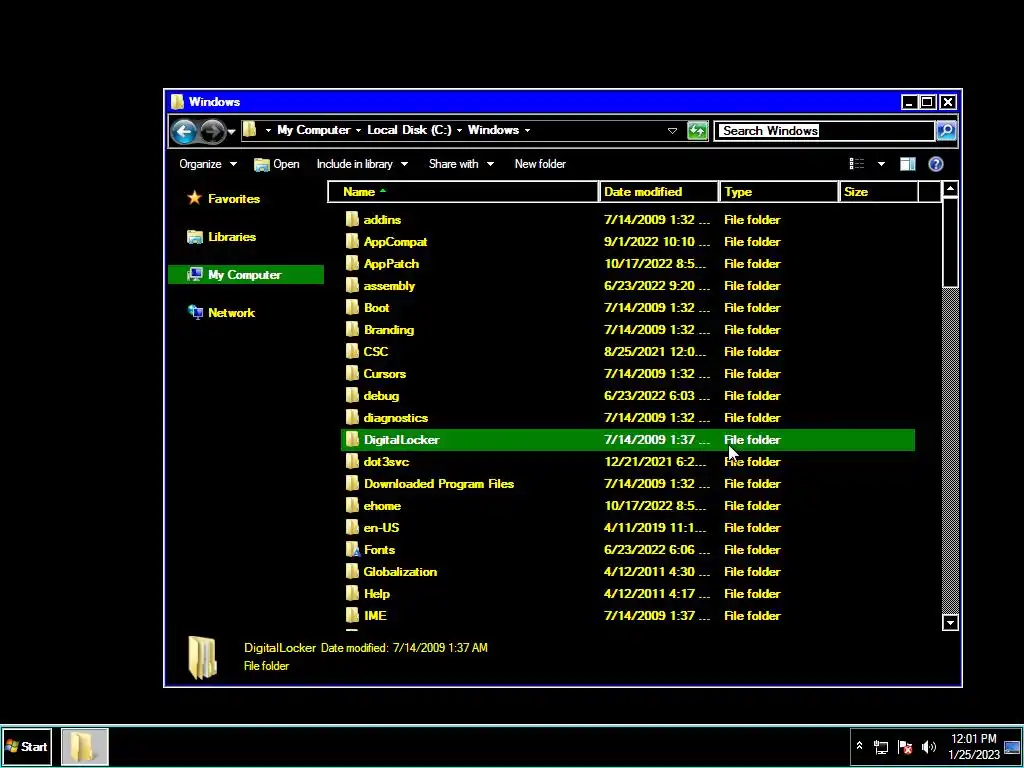The image size is (1024, 768).
Task: Open the Start menu
Action: pos(27,746)
